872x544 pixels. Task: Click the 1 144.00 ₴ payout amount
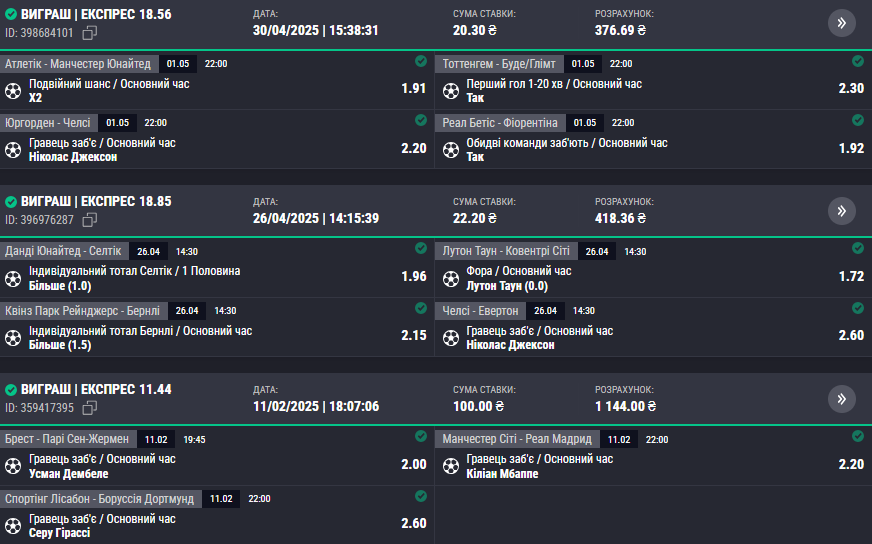625,407
